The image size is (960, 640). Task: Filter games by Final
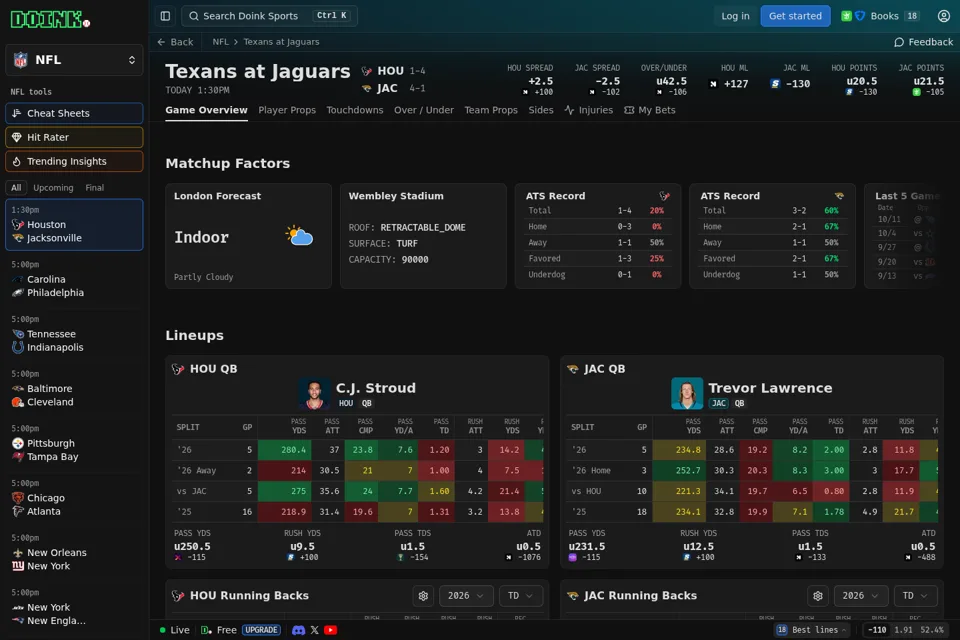coord(94,187)
